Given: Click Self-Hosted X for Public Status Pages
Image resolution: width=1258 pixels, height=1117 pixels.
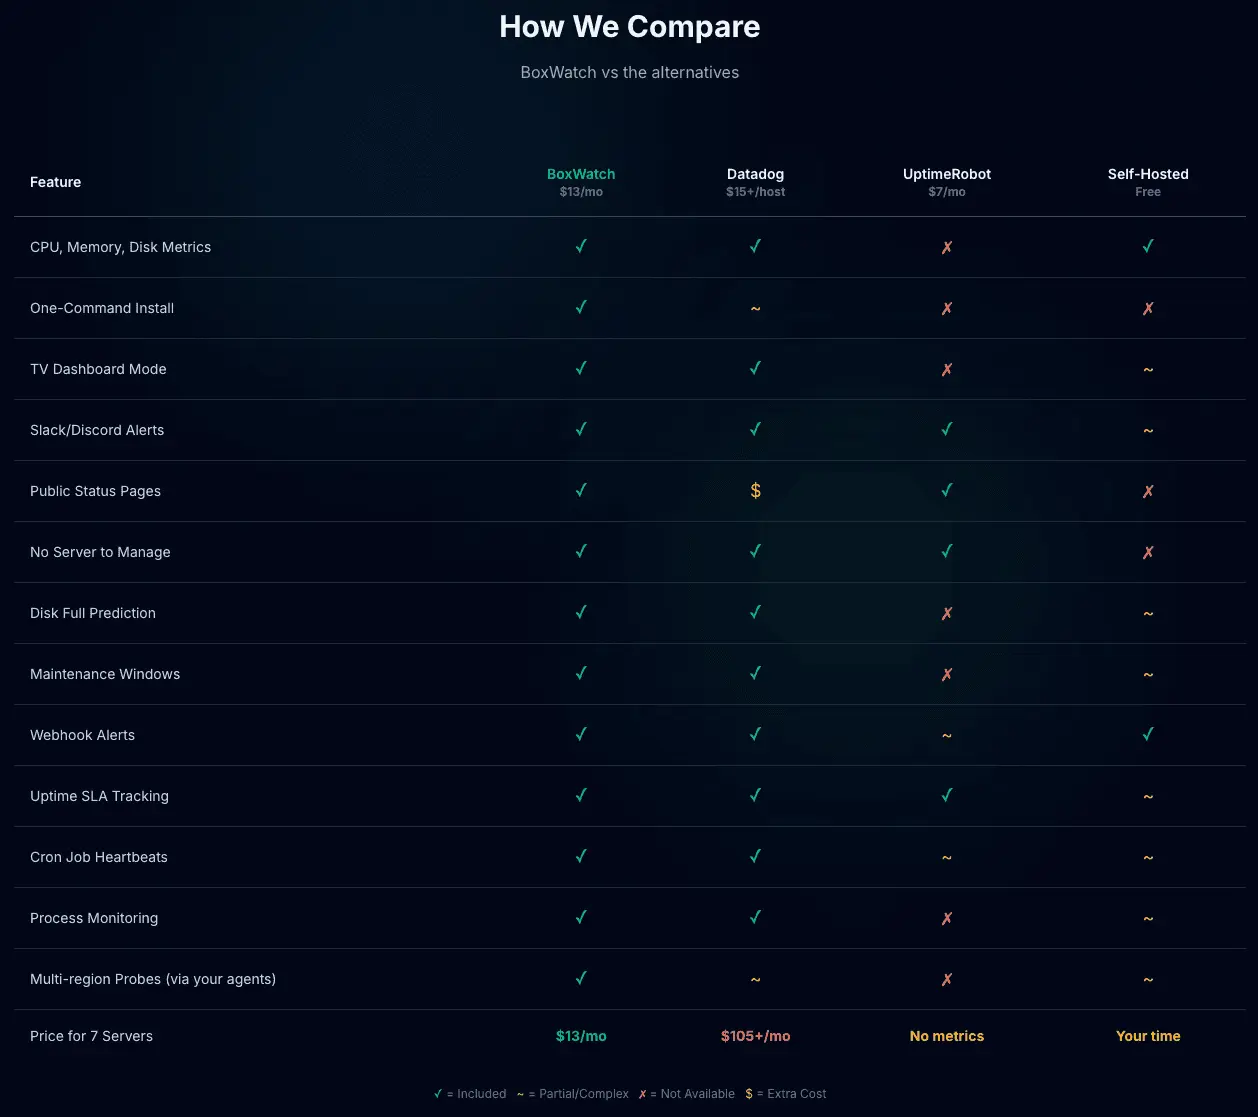Looking at the screenshot, I should [x=1148, y=491].
